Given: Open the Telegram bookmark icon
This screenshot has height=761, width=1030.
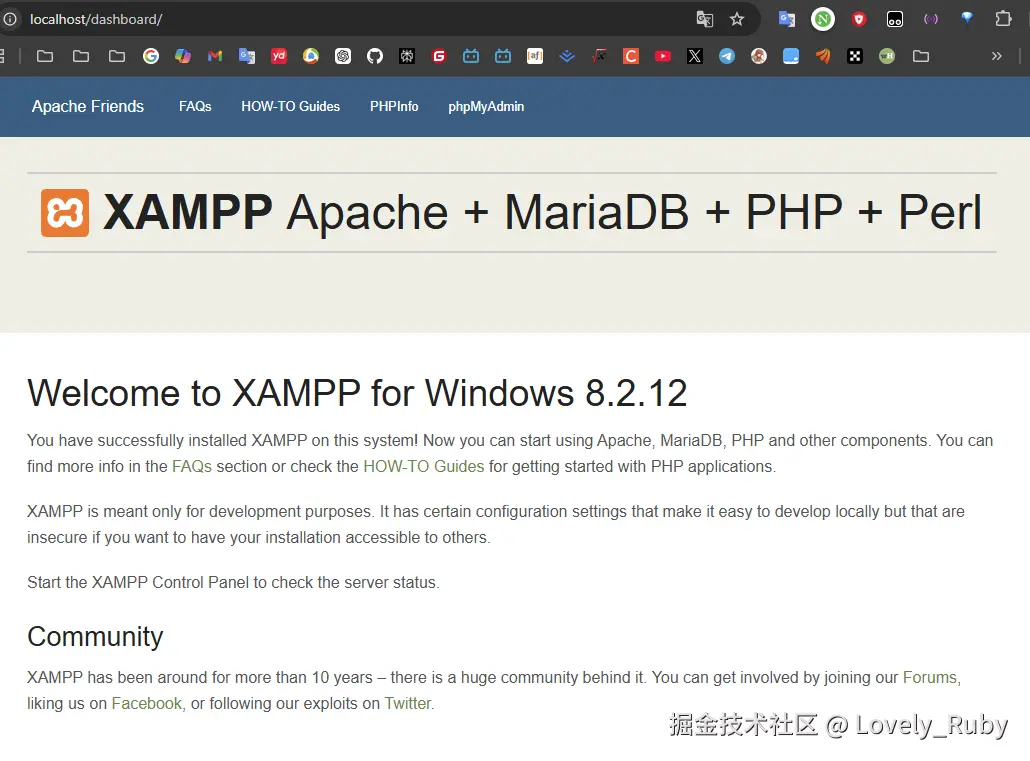Looking at the screenshot, I should [727, 56].
